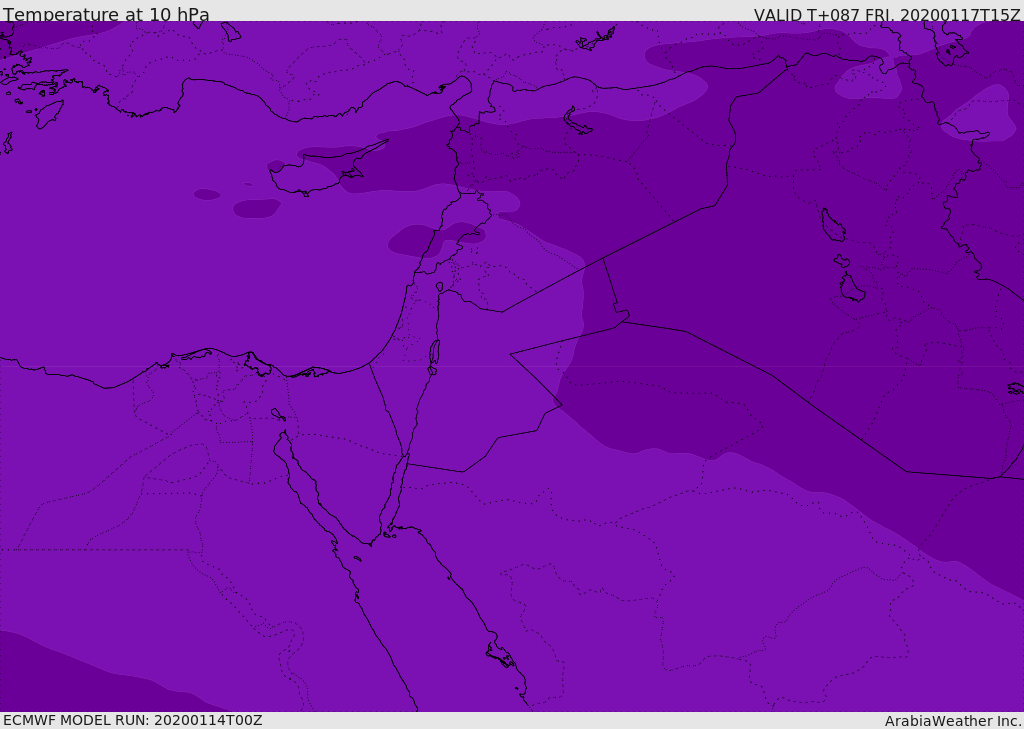Image resolution: width=1024 pixels, height=729 pixels.
Task: Click the "Temperature at 10 hPa" title
Action: (x=106, y=14)
